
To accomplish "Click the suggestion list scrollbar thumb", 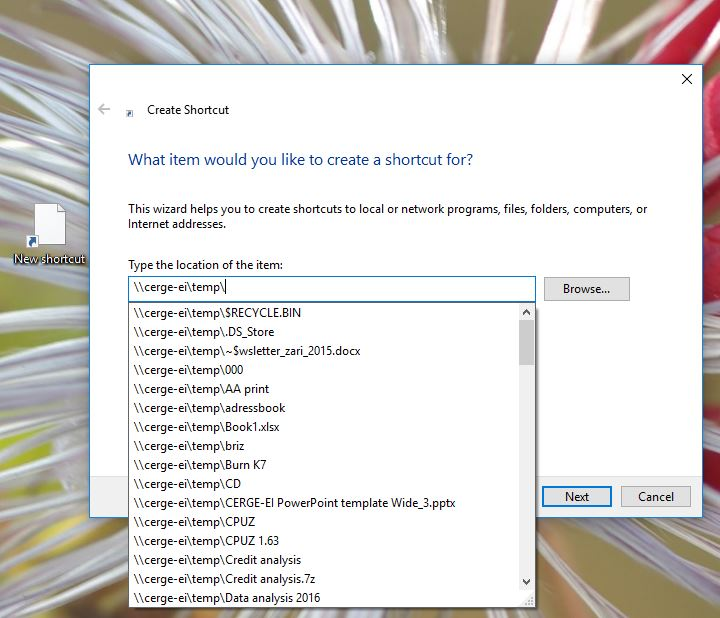I will click(x=526, y=343).
